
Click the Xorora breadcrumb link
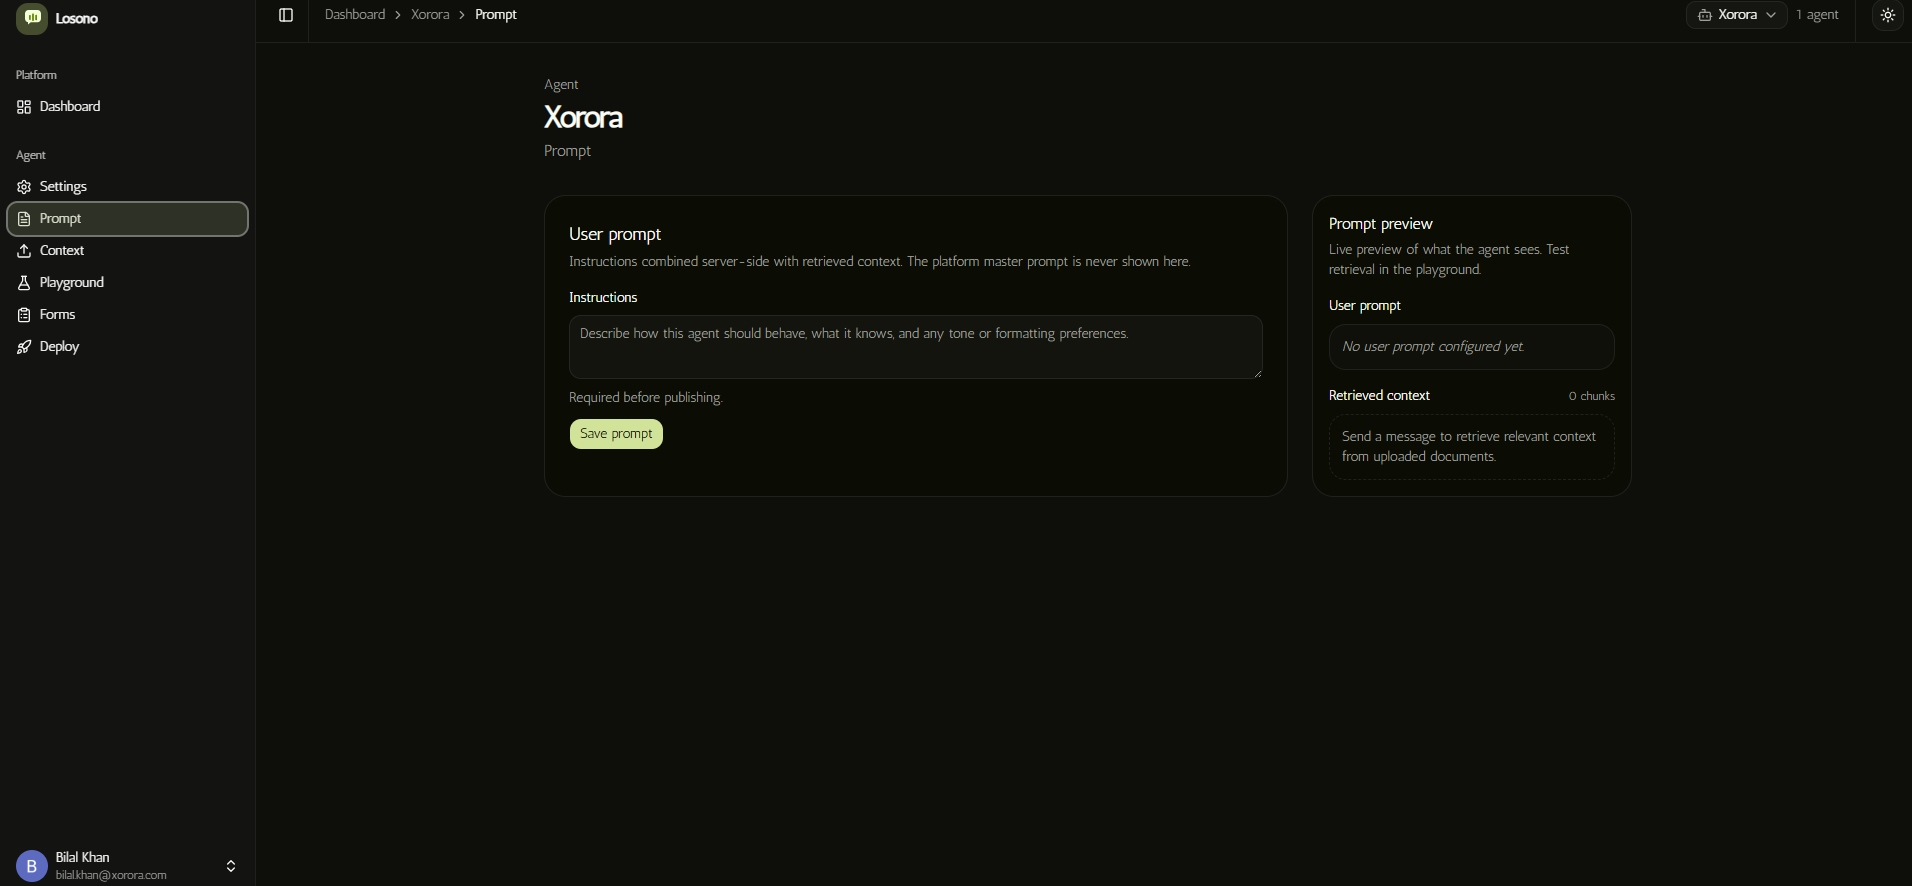[430, 15]
